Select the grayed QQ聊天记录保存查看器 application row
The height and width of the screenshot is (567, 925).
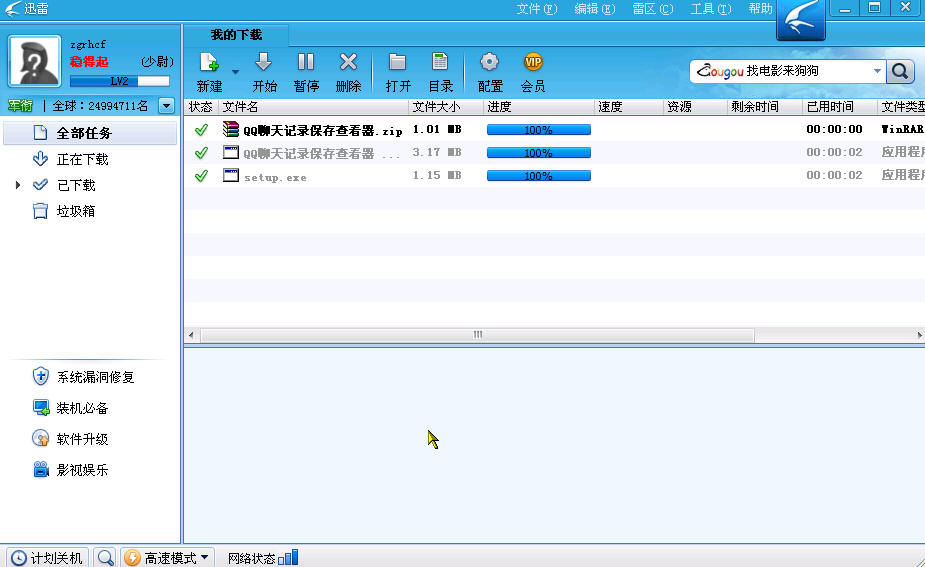555,153
